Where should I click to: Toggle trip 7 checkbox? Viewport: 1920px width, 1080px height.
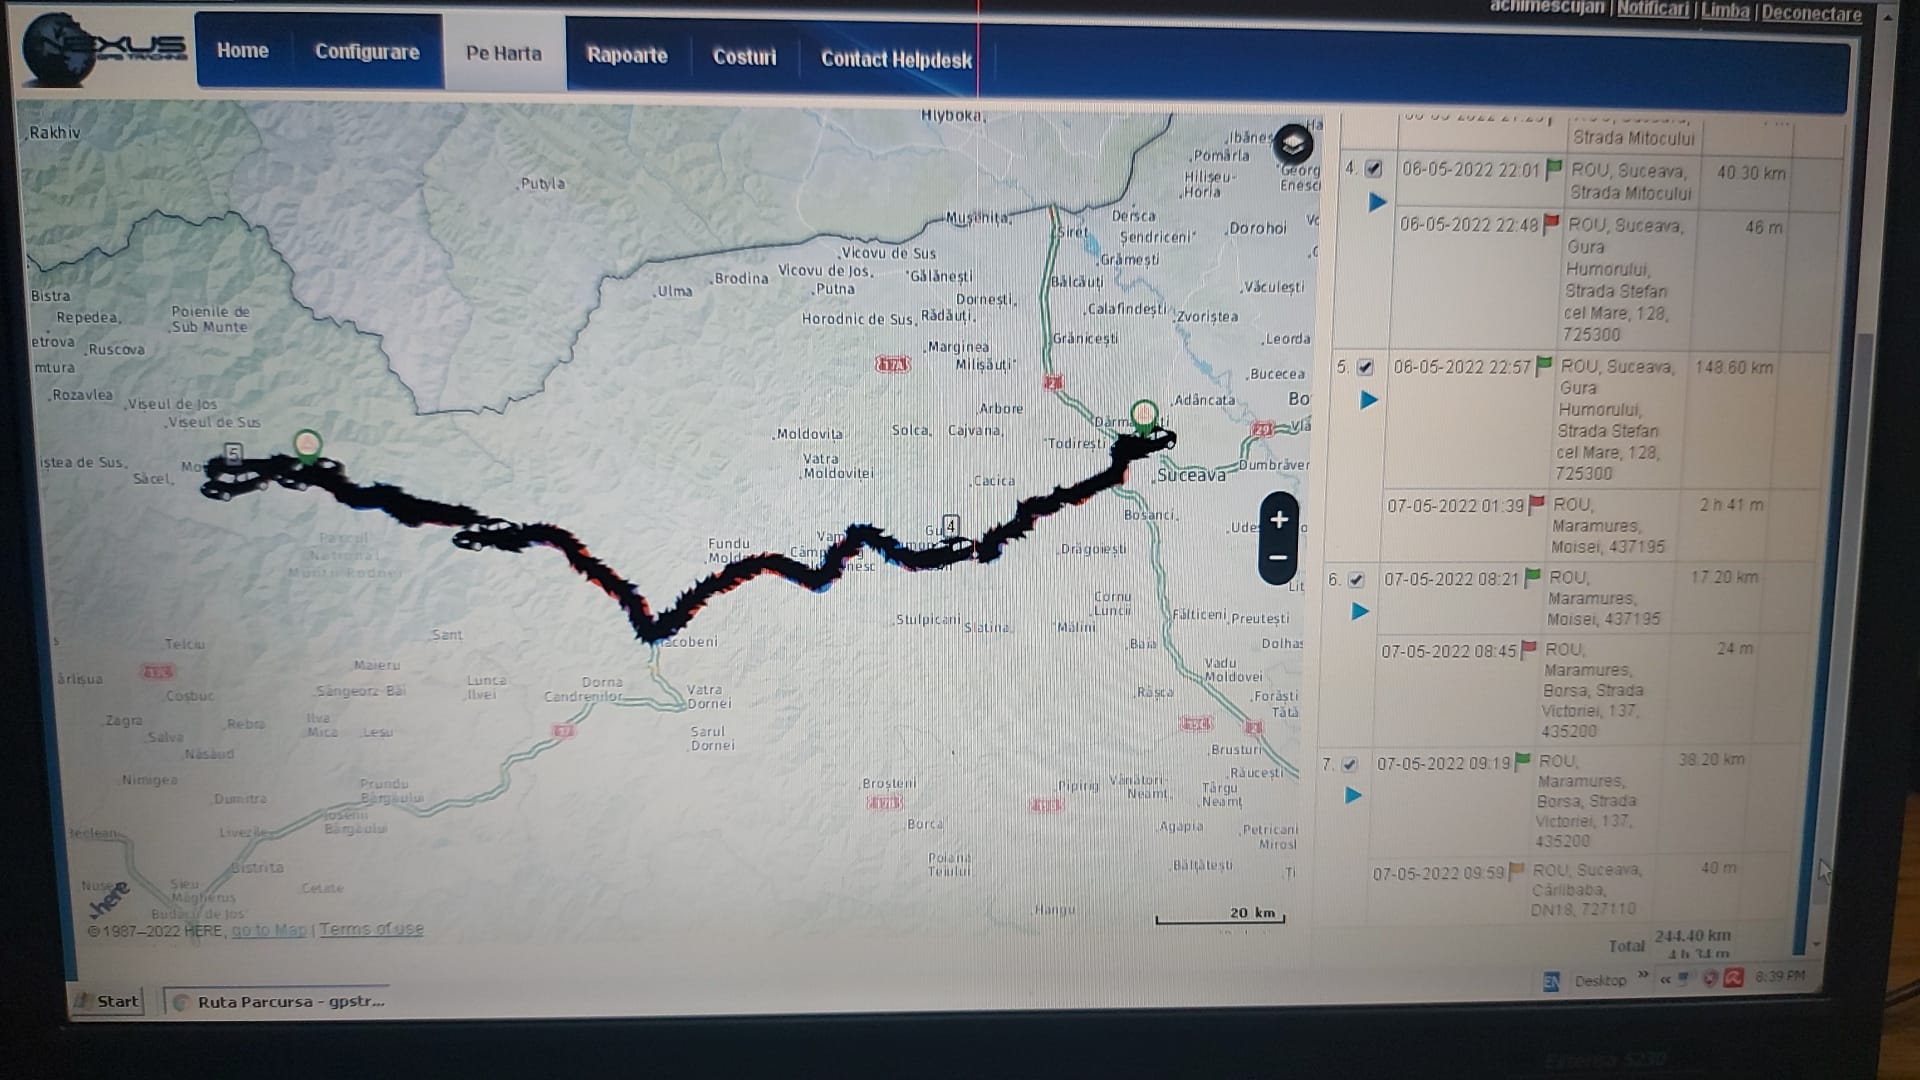1349,765
